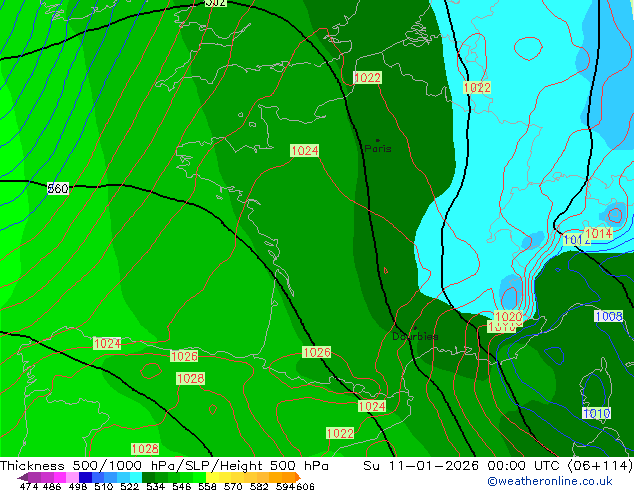Click the 606 value on the legend scale
The width and height of the screenshot is (634, 490).
tap(305, 486)
